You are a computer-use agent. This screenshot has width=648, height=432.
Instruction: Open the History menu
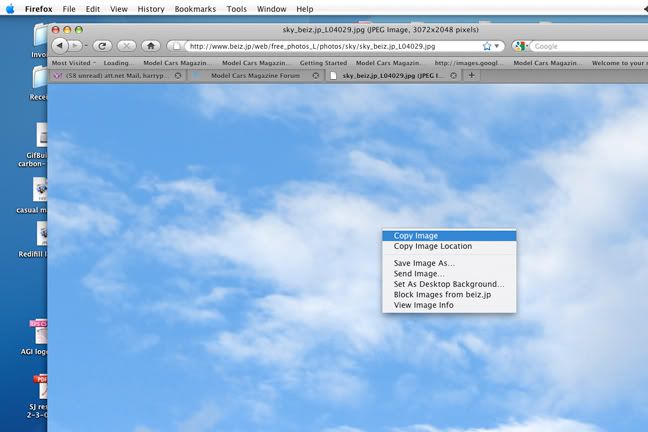[151, 9]
